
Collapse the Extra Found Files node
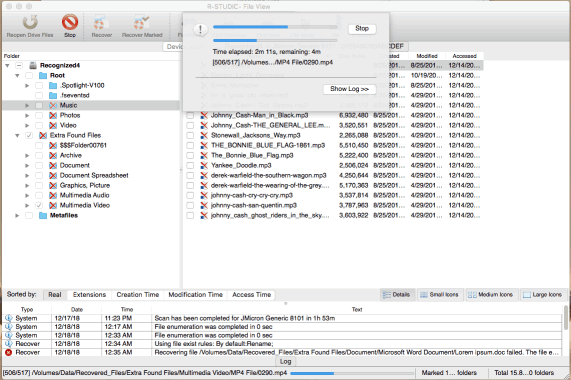[17, 135]
